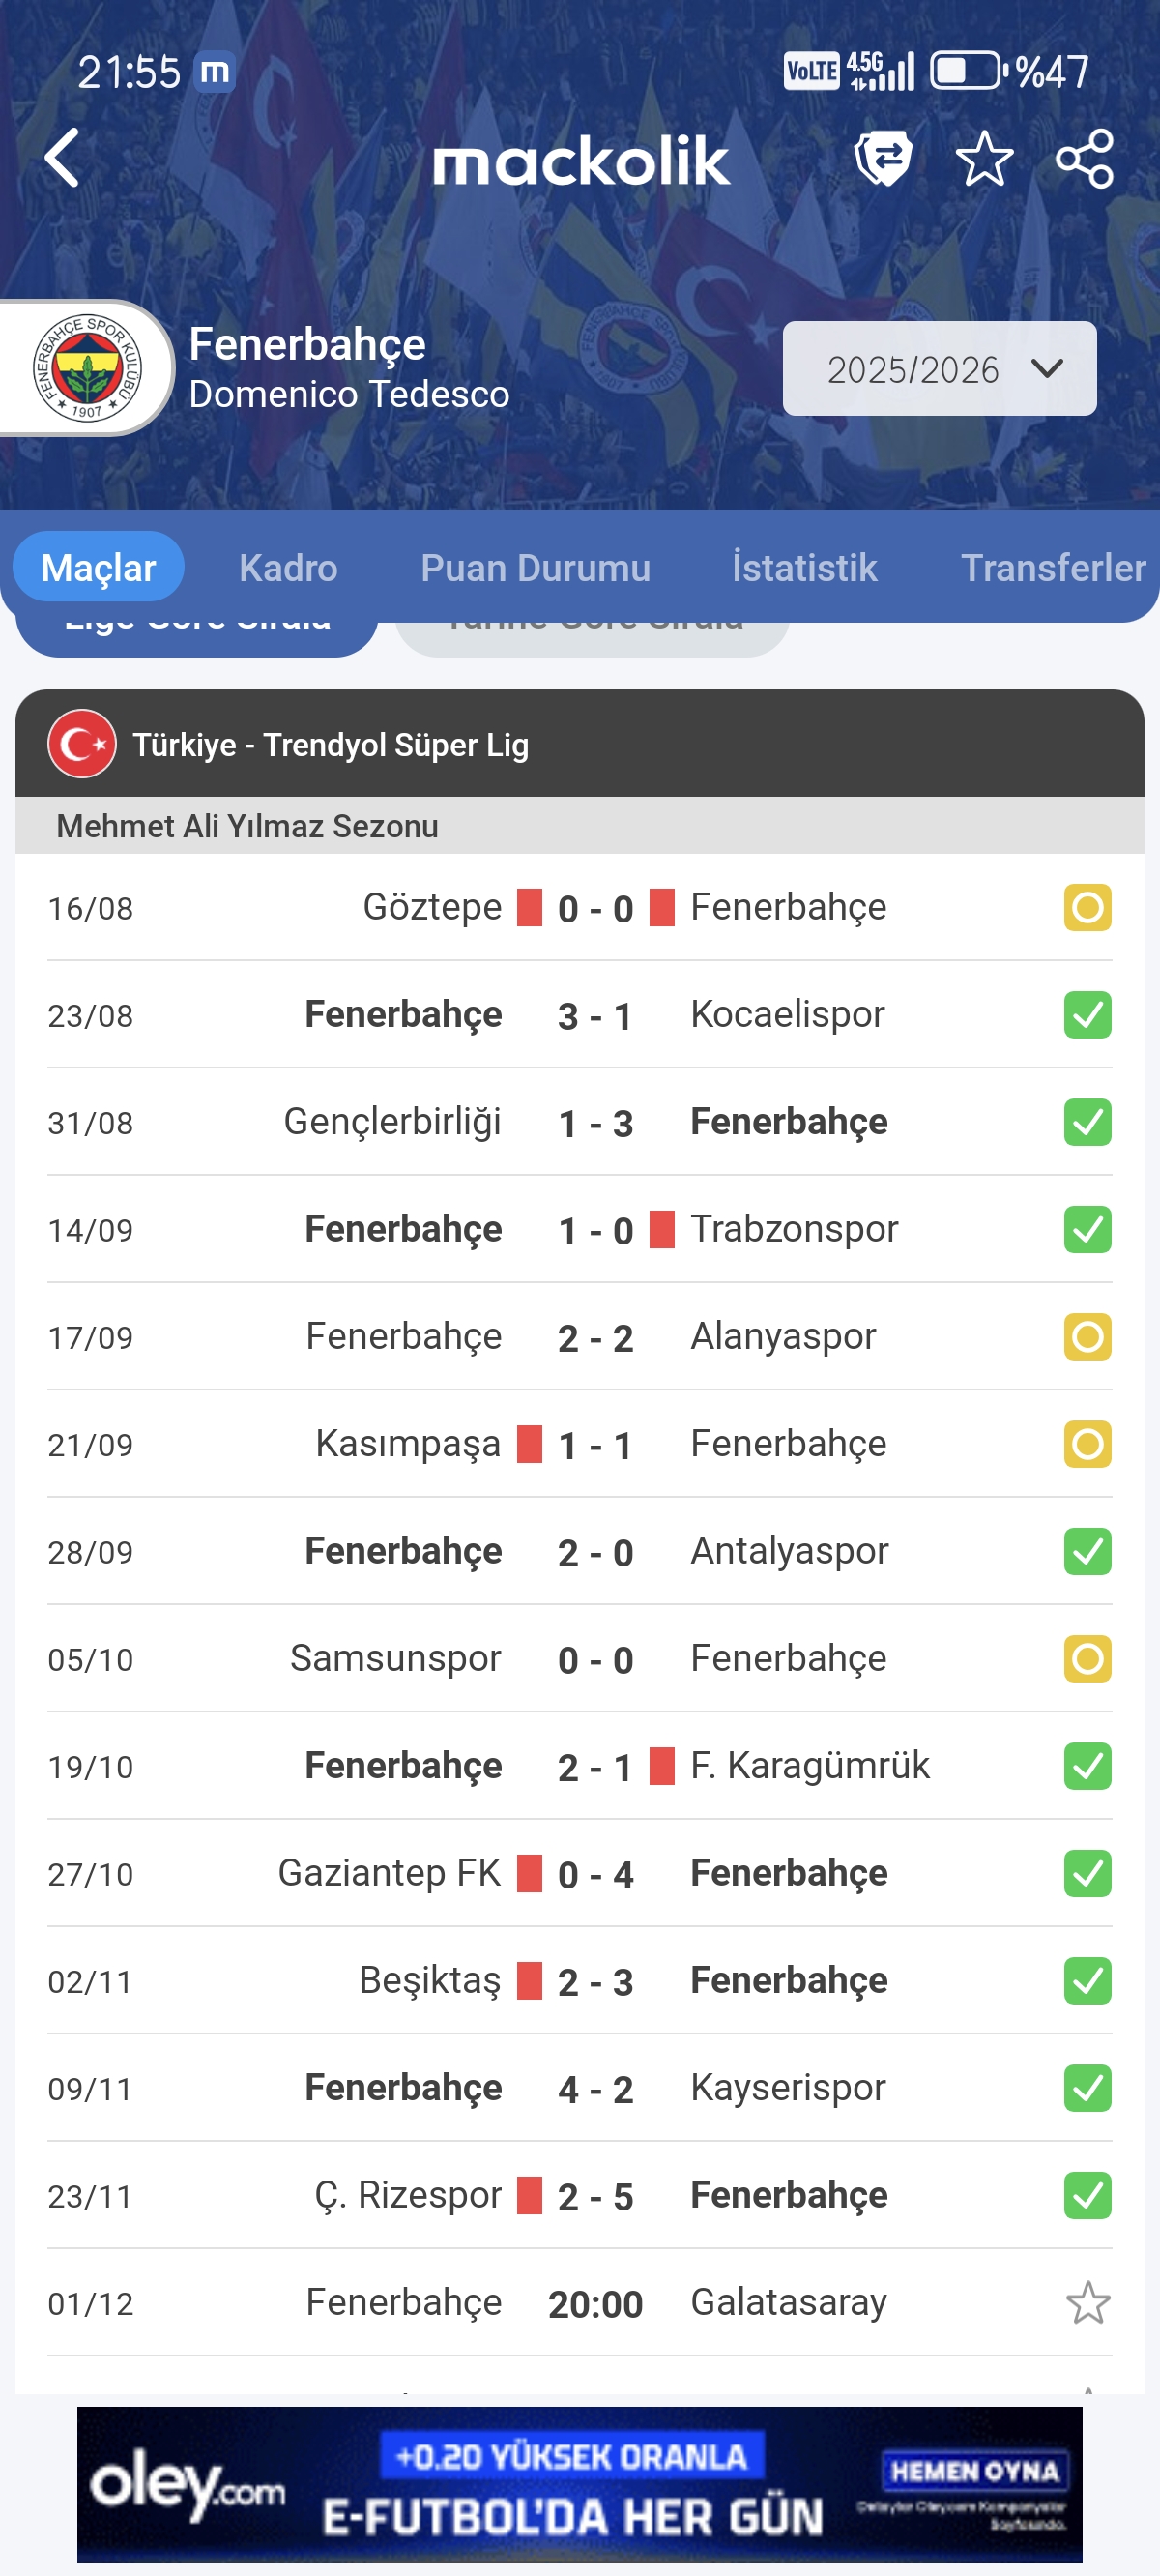Tap the back arrow icon
The width and height of the screenshot is (1160, 2576).
62,158
